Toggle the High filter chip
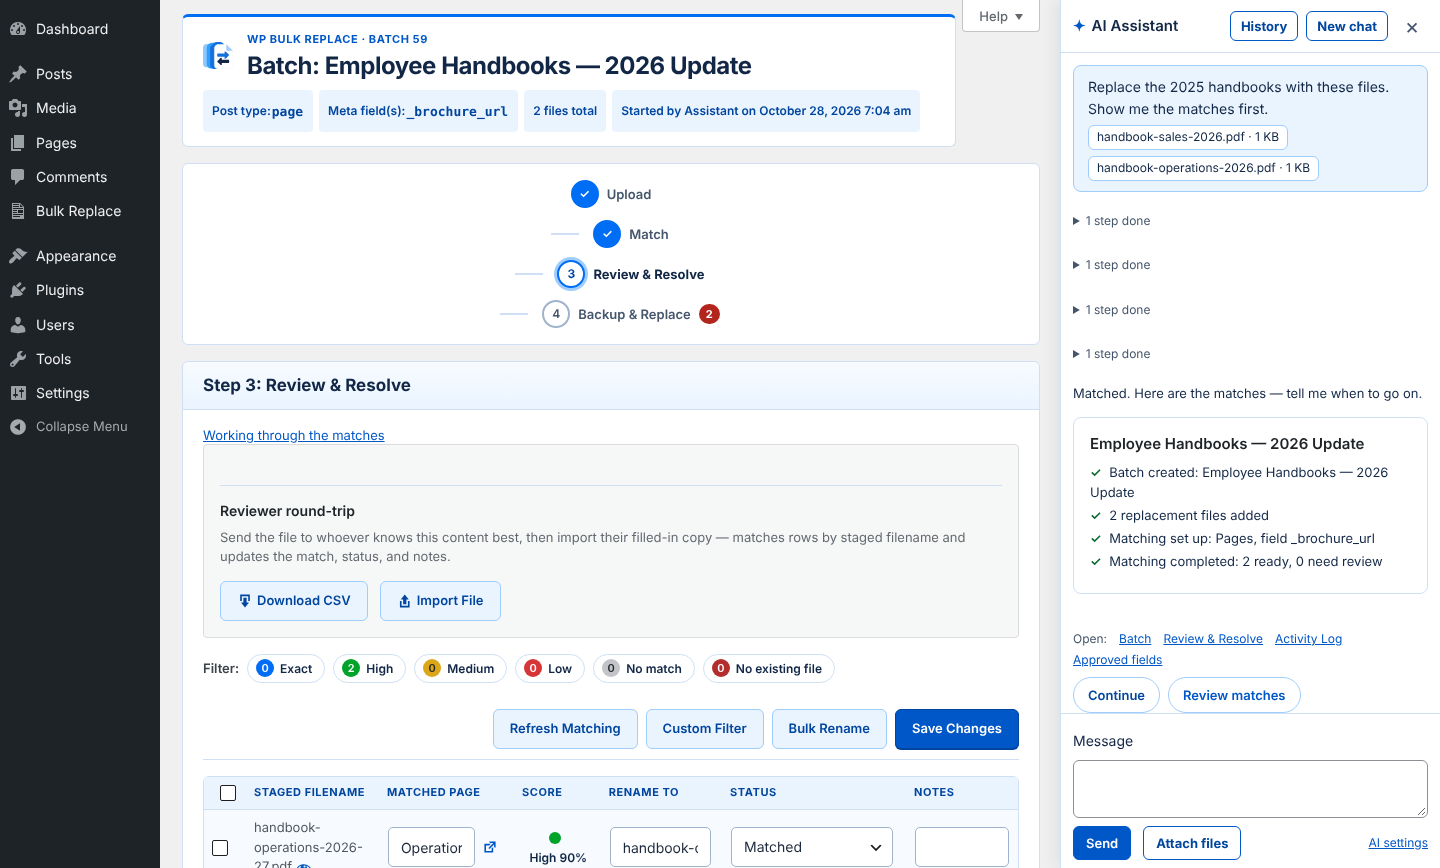 369,669
